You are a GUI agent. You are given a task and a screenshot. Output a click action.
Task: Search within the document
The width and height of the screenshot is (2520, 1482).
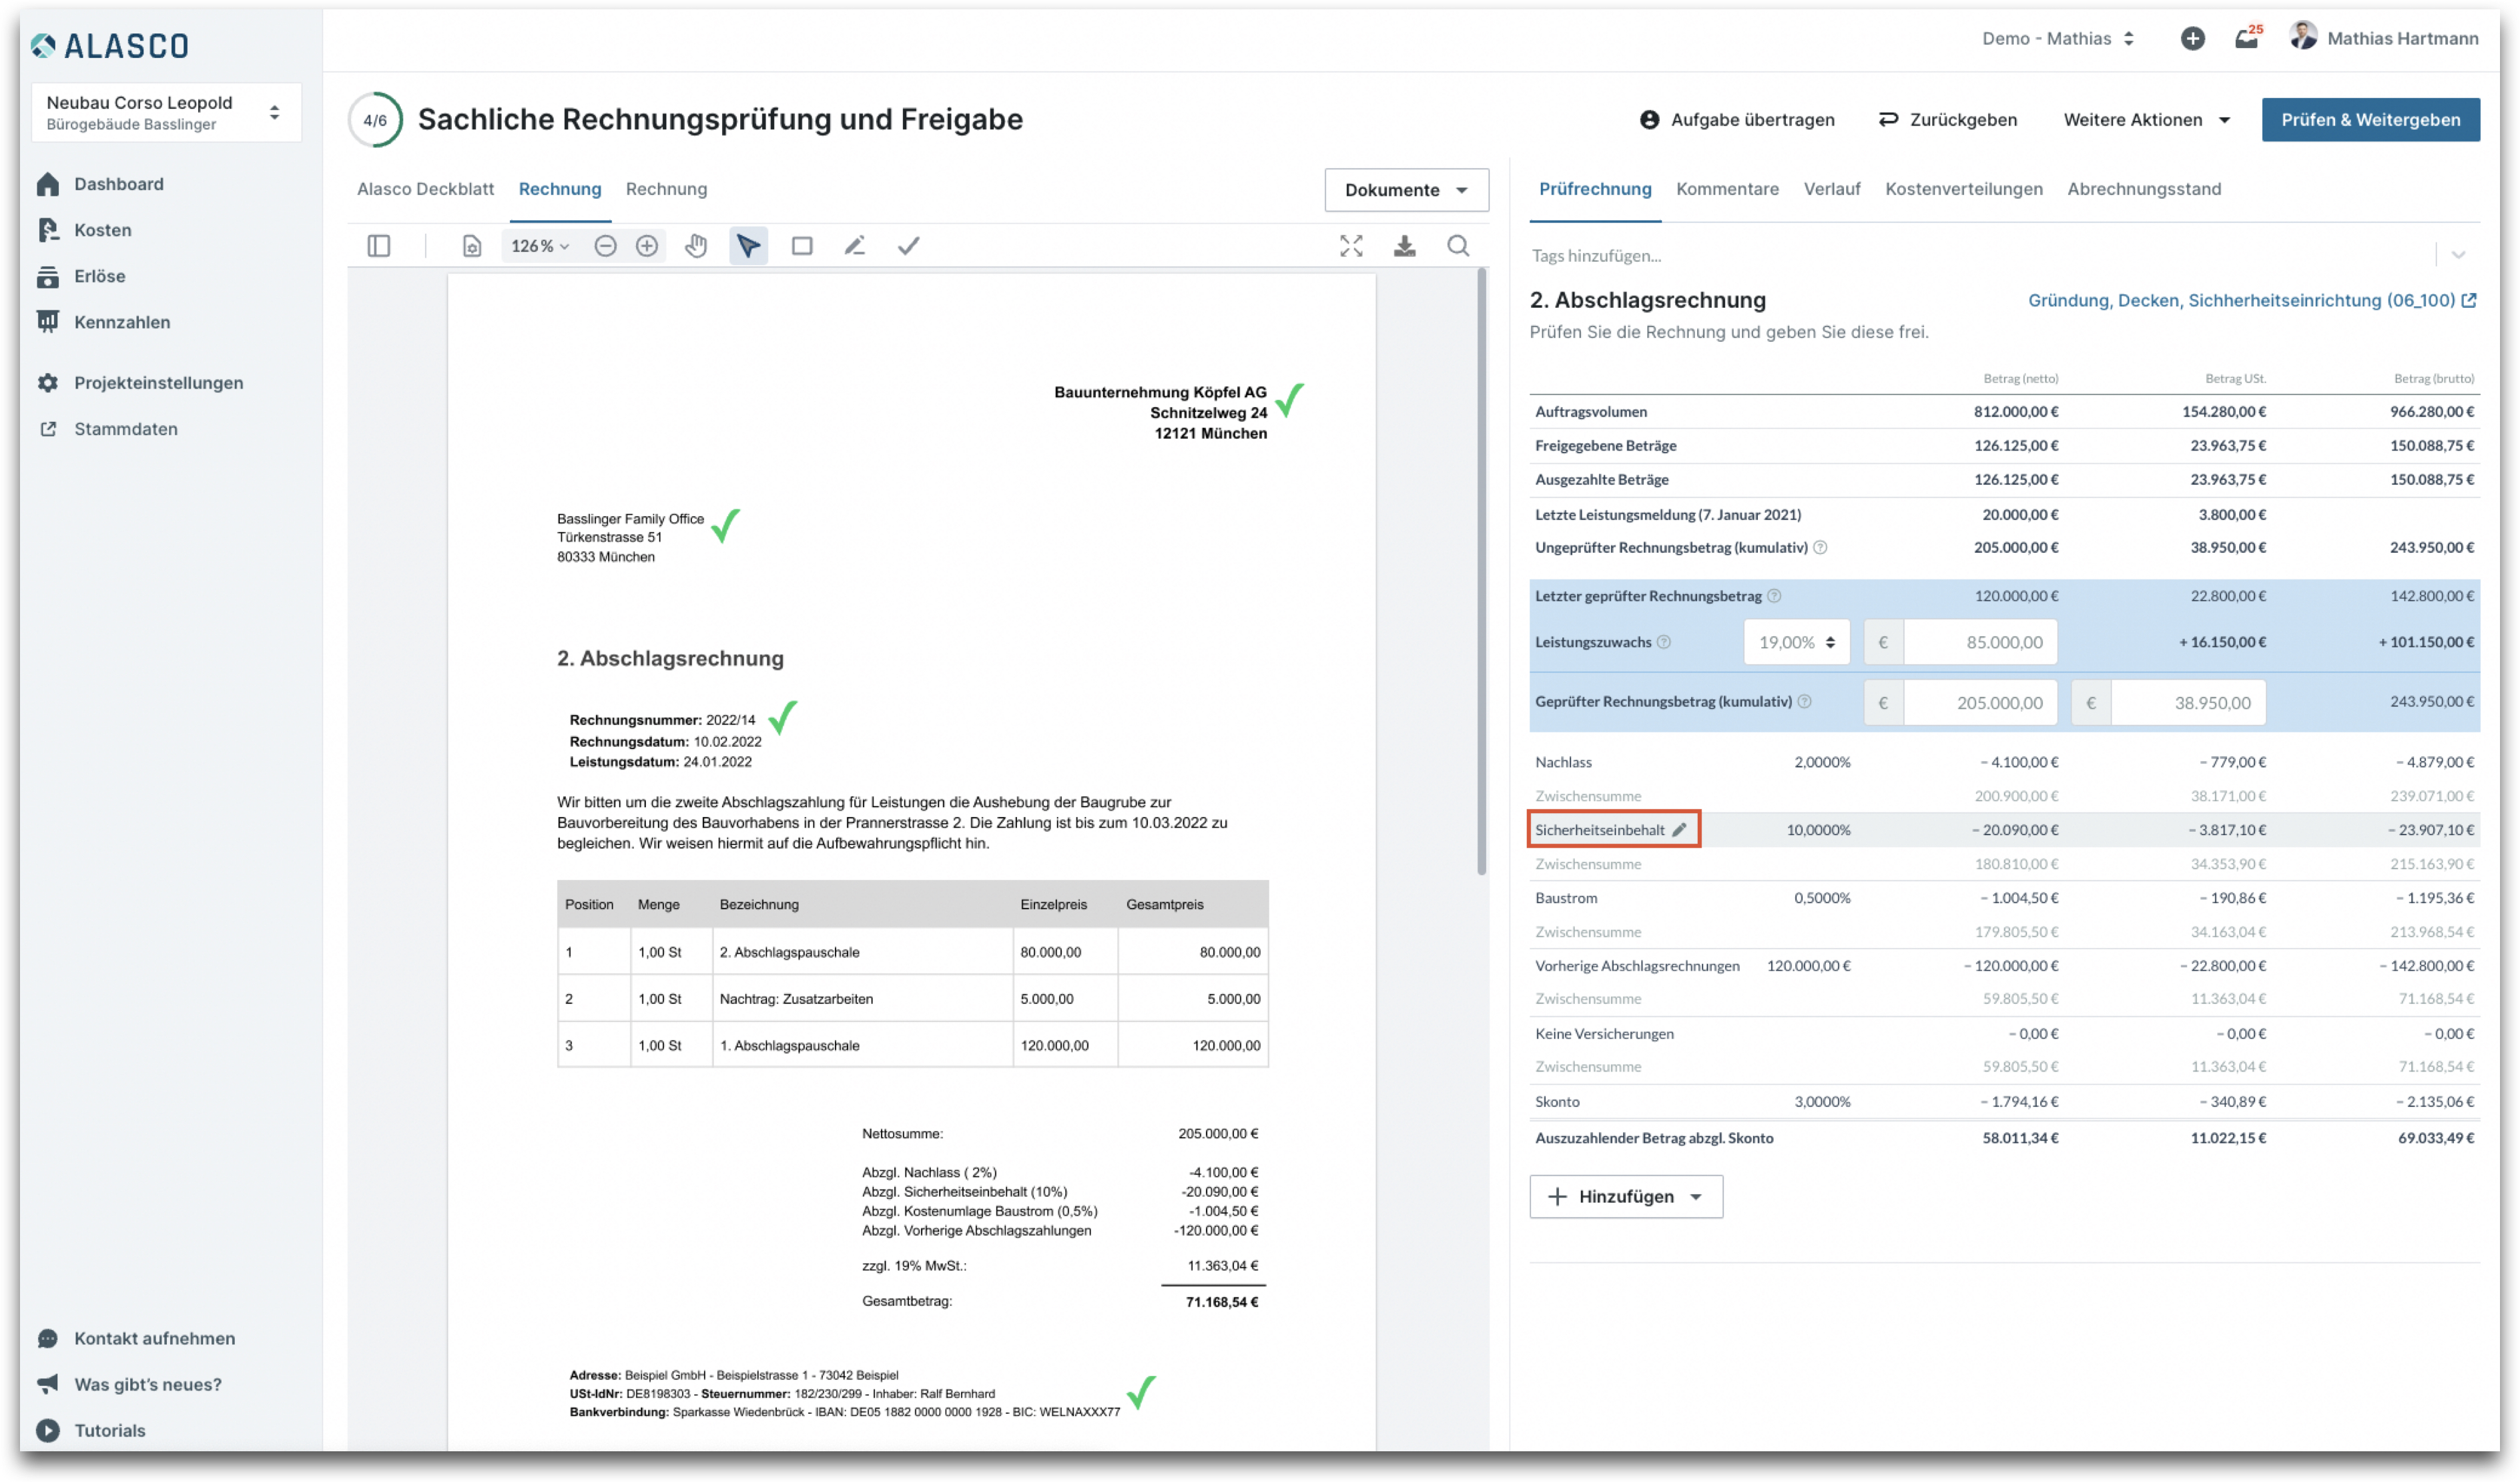pyautogui.click(x=1458, y=246)
